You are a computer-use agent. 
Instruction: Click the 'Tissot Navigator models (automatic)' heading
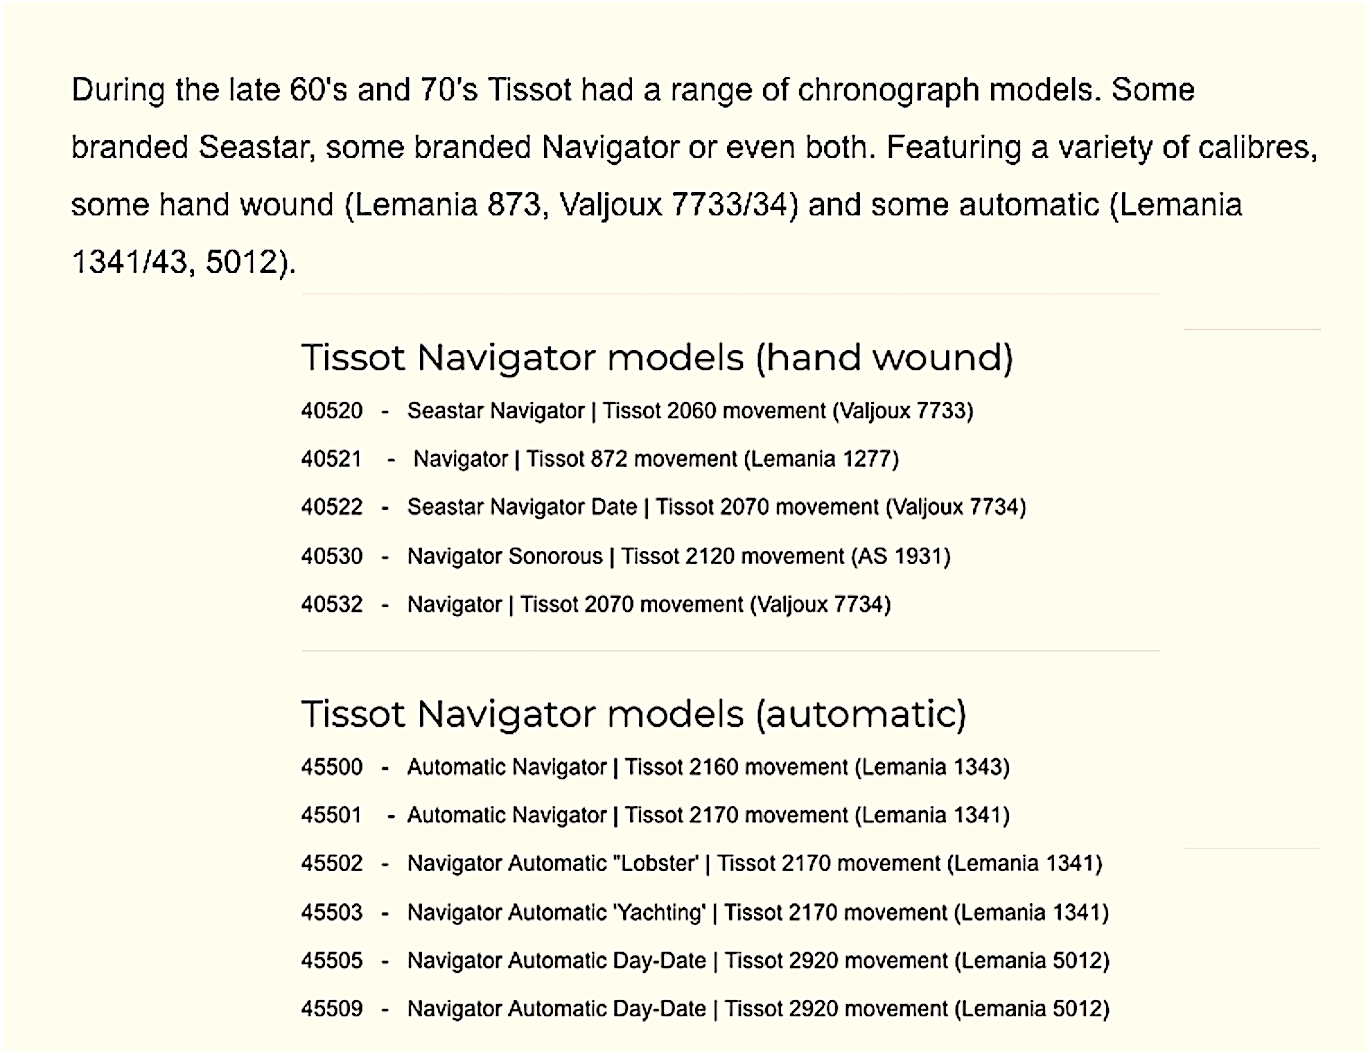tap(634, 714)
